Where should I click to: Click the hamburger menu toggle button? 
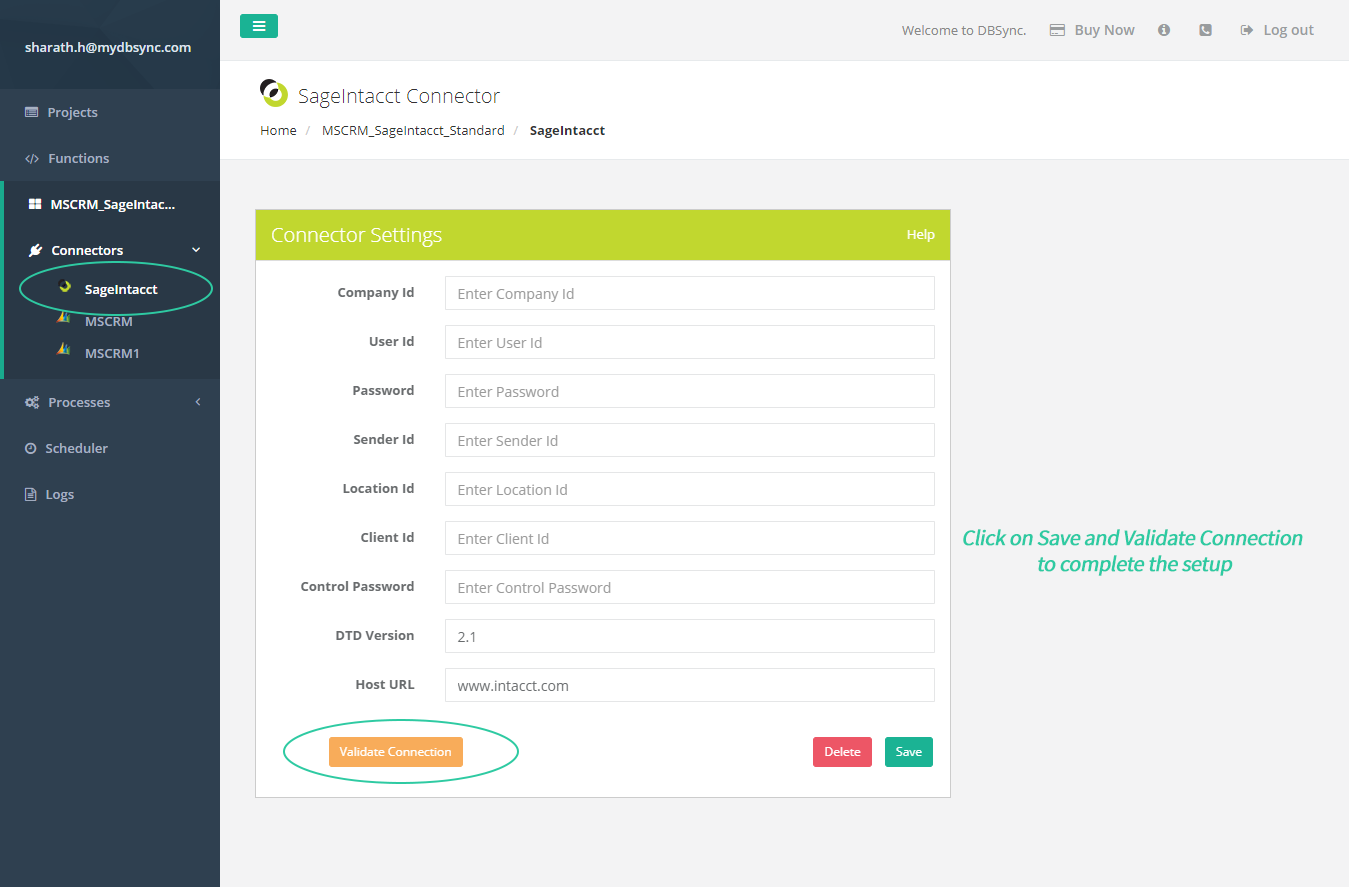258,26
